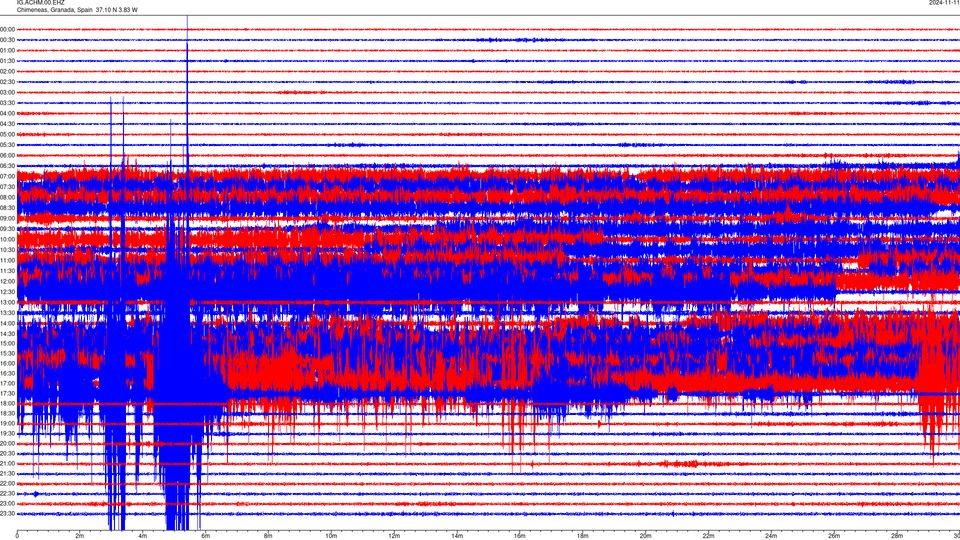Select the 17:30 row label
The height and width of the screenshot is (540, 960).
[x=8, y=393]
